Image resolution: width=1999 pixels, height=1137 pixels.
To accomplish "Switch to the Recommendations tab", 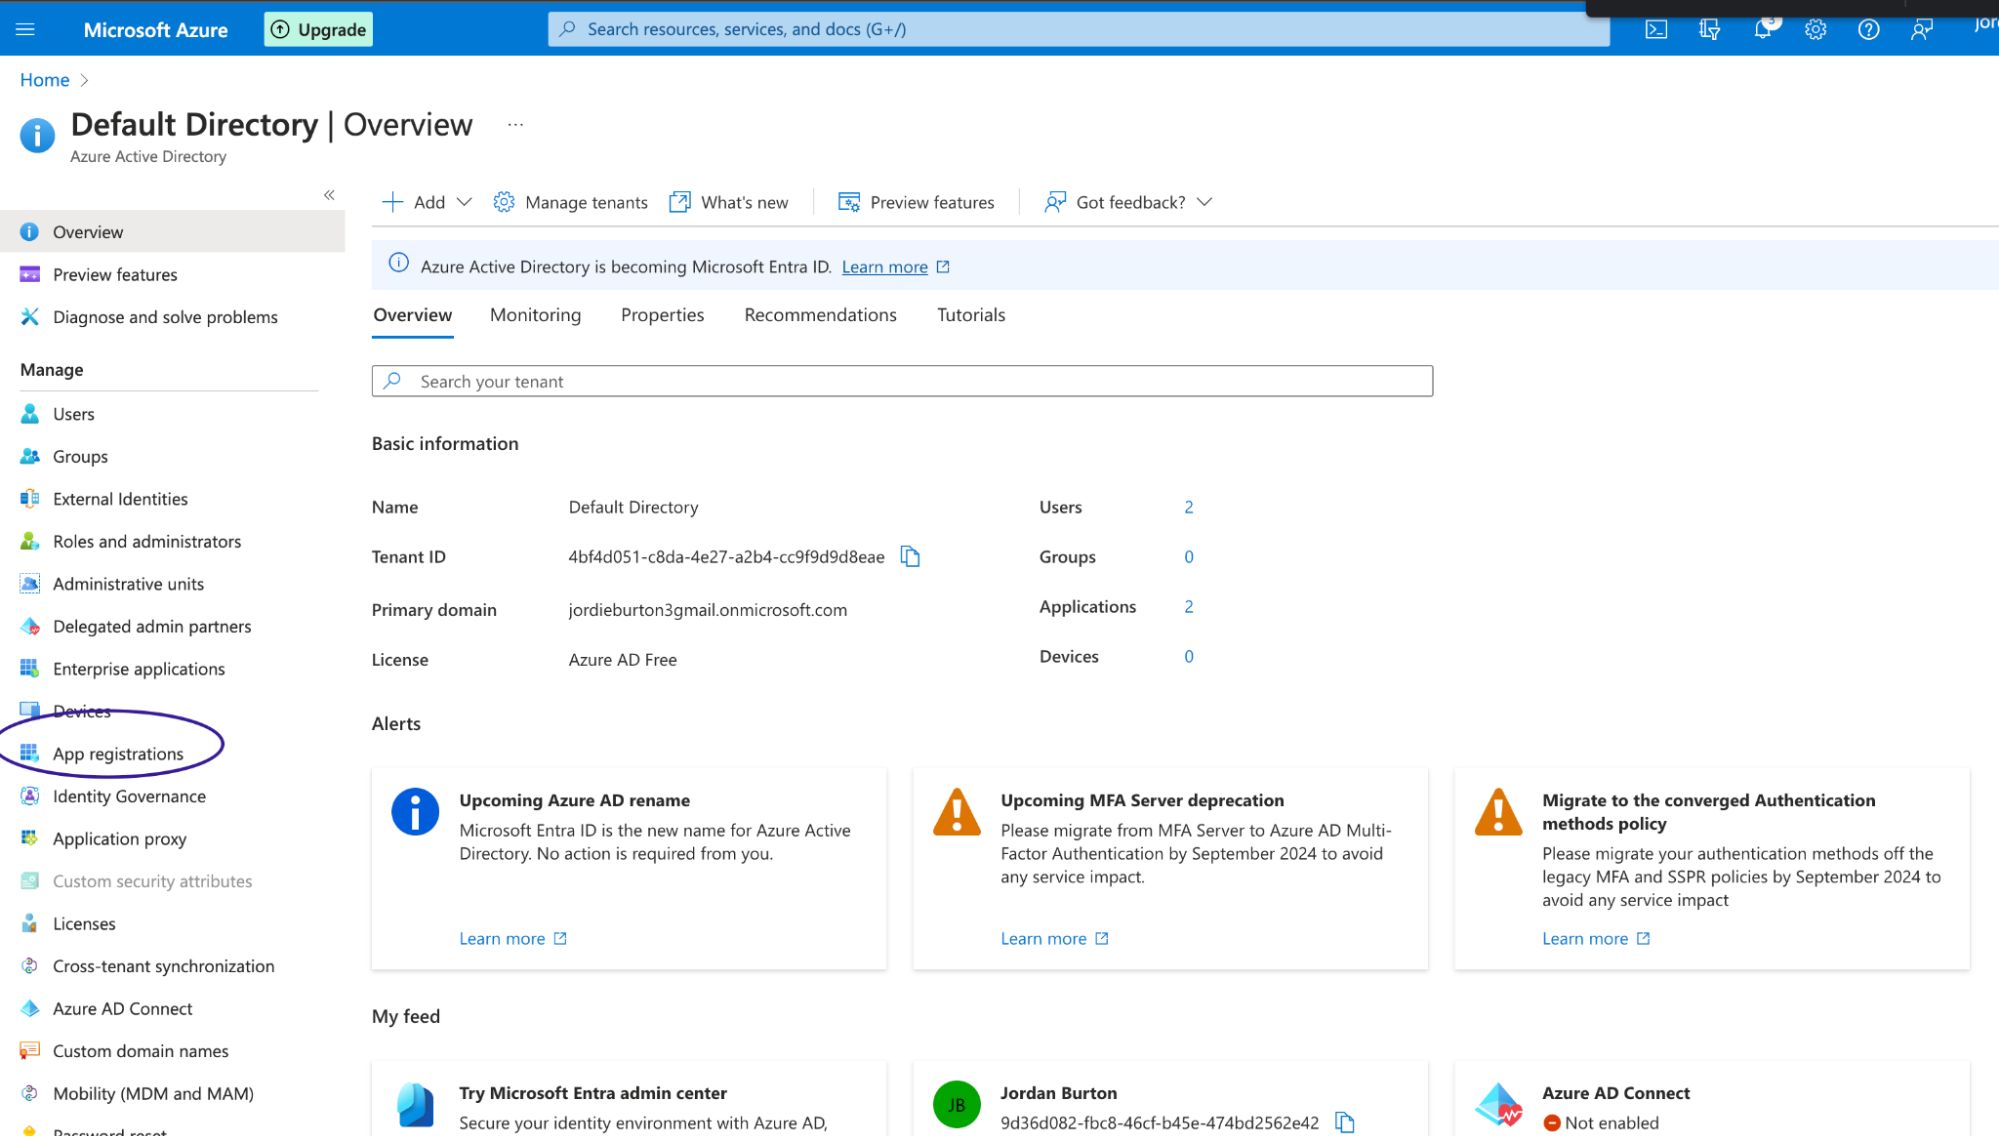I will click(x=820, y=315).
